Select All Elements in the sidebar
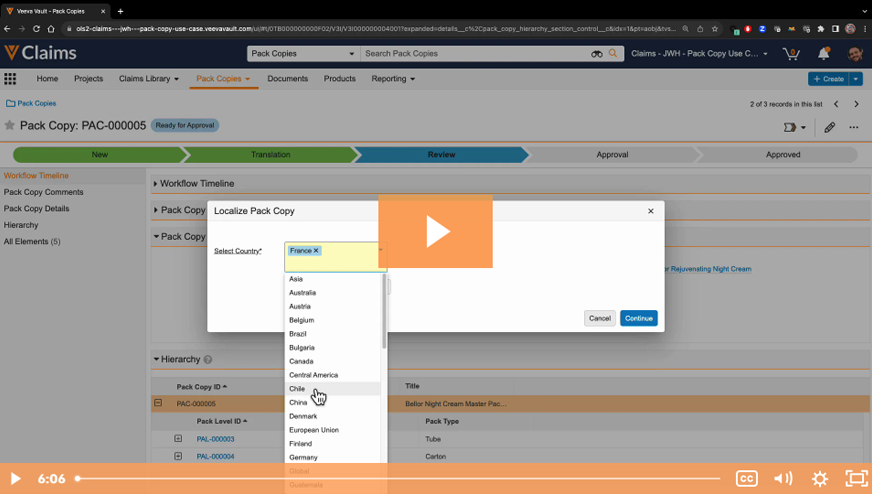872x494 pixels. pyautogui.click(x=32, y=241)
